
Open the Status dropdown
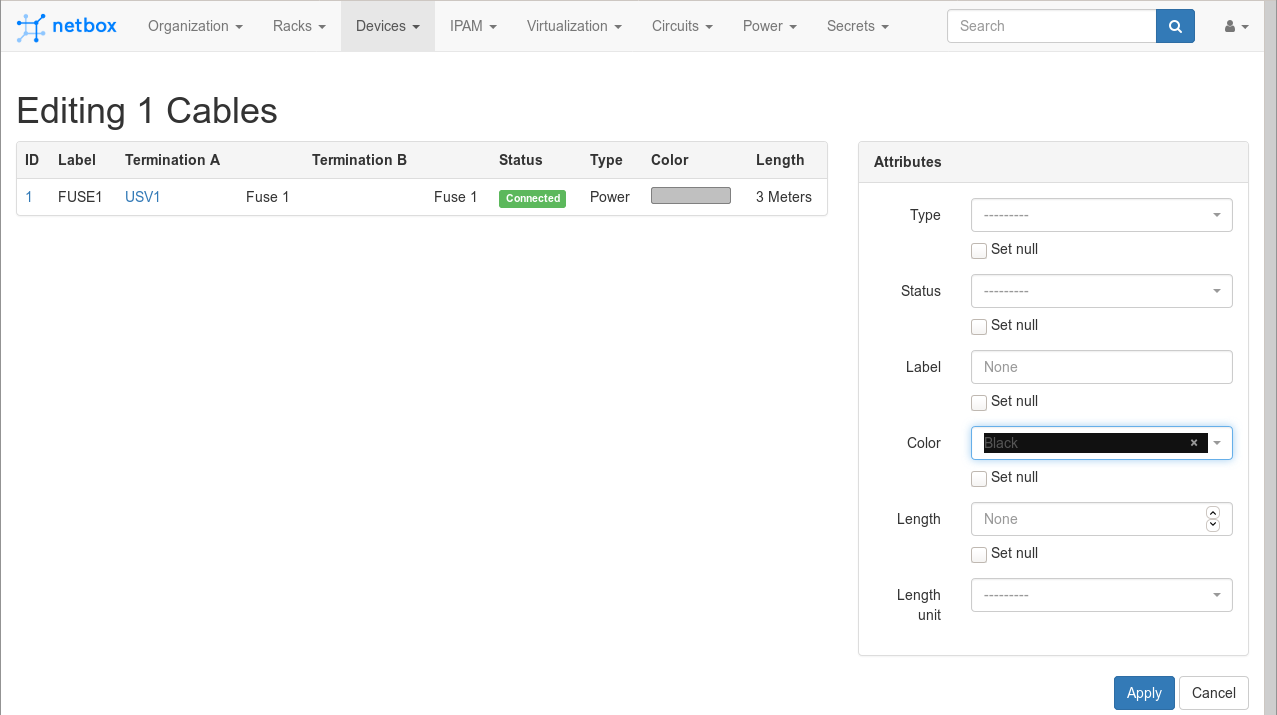[x=1101, y=291]
